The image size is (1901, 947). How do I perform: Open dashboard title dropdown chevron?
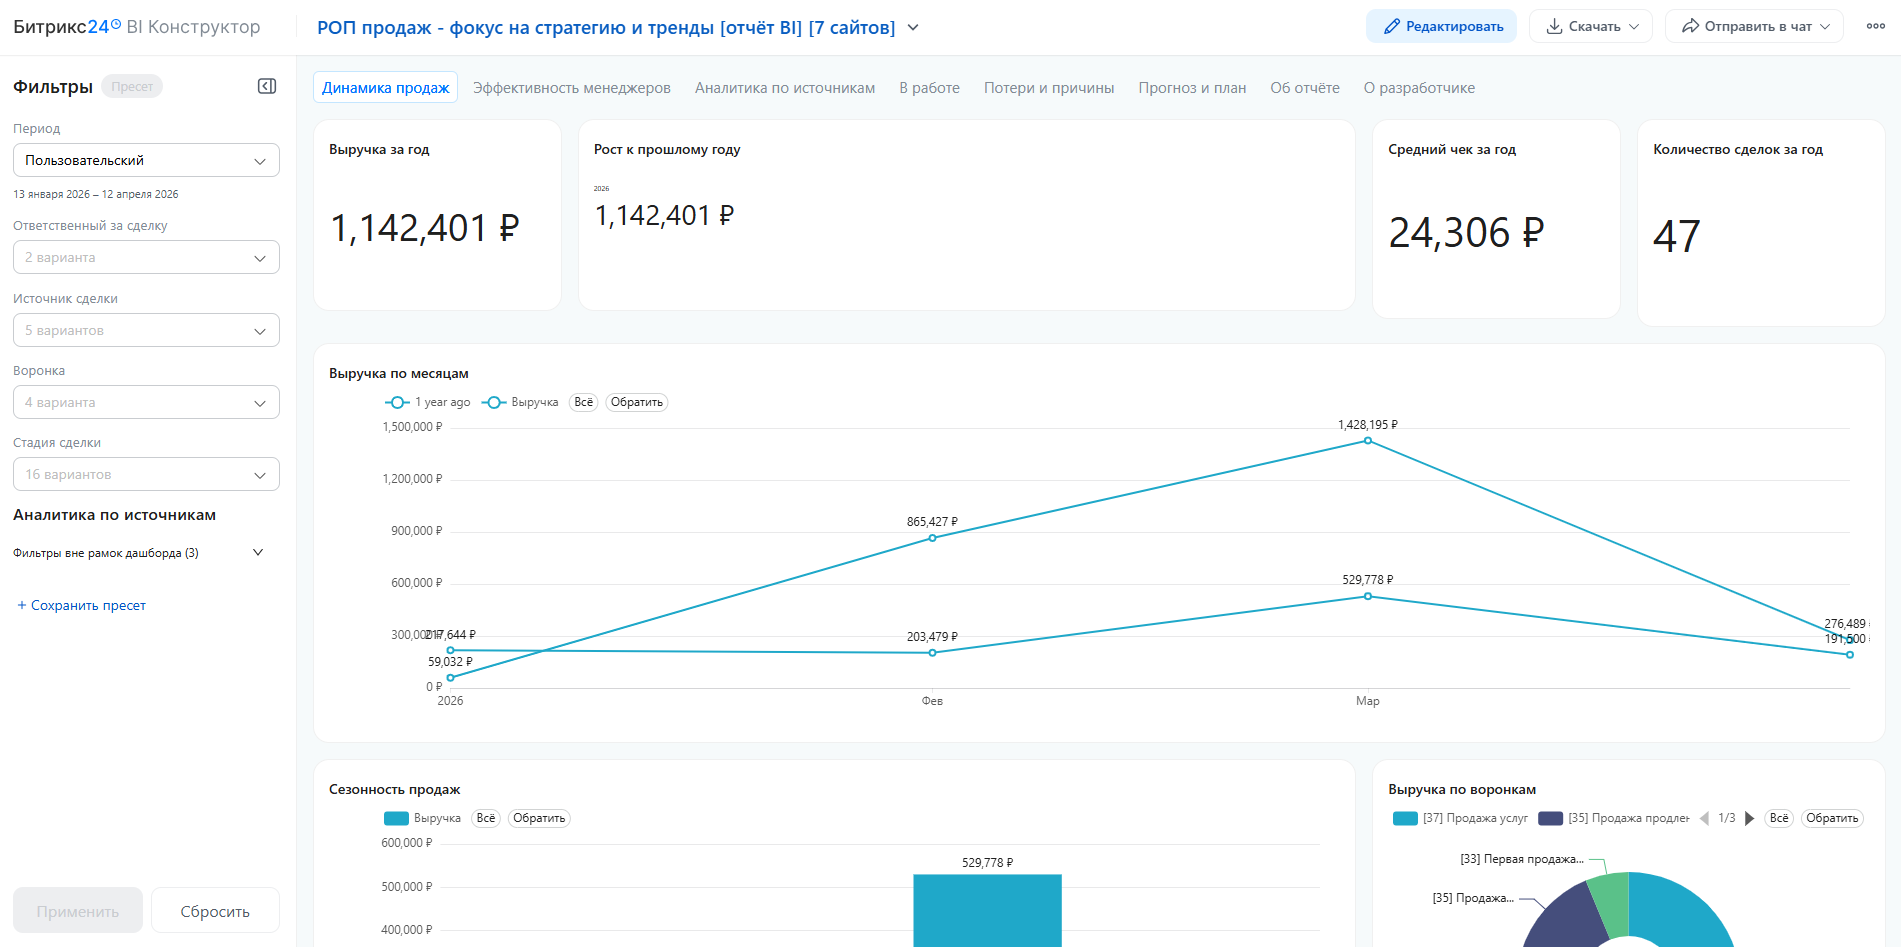913,27
